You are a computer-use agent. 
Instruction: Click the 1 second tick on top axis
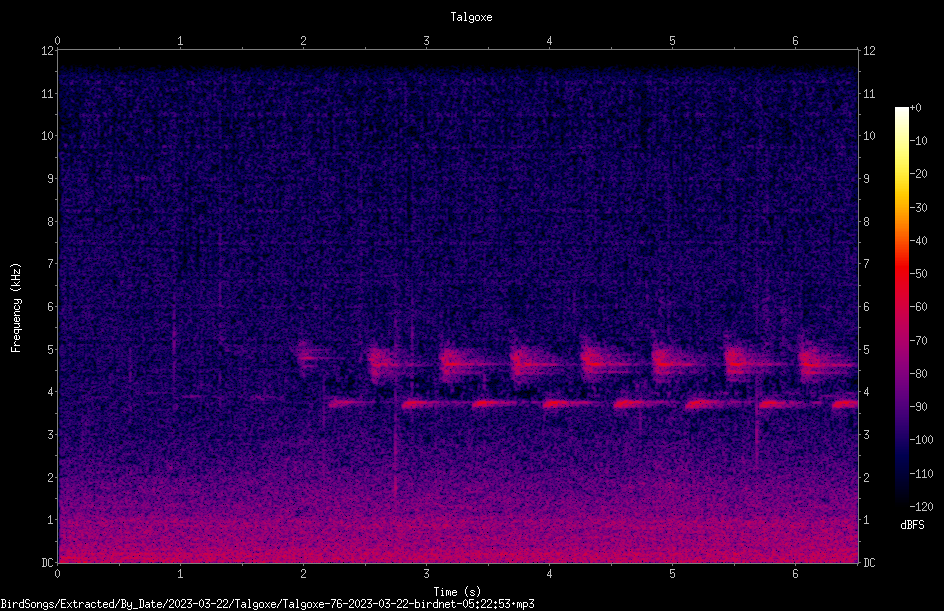(x=180, y=41)
